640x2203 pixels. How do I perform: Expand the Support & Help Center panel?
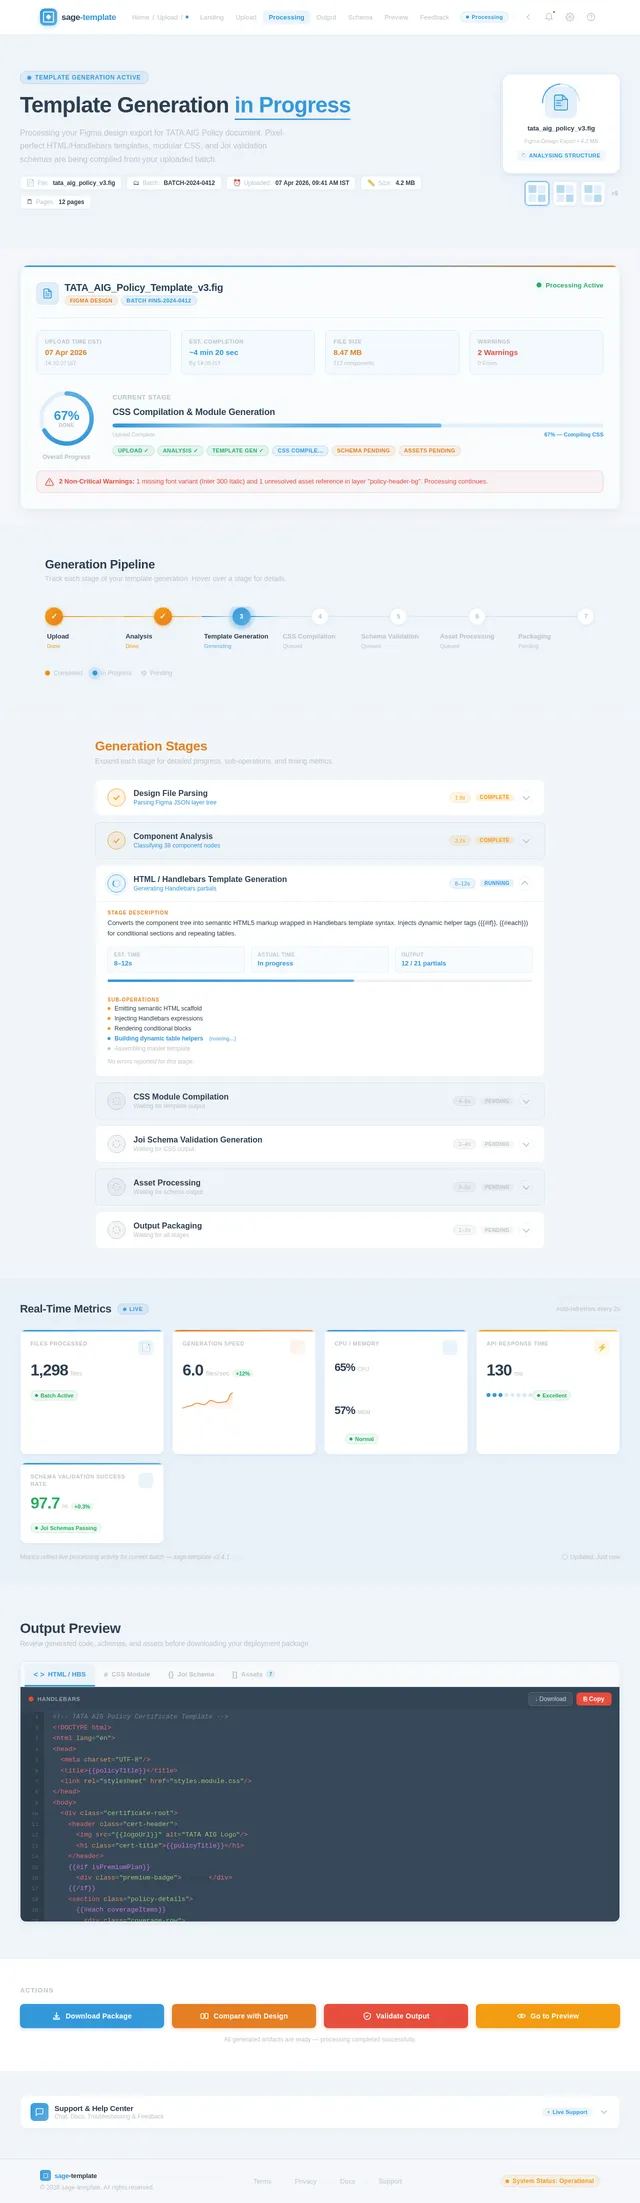coord(604,2112)
